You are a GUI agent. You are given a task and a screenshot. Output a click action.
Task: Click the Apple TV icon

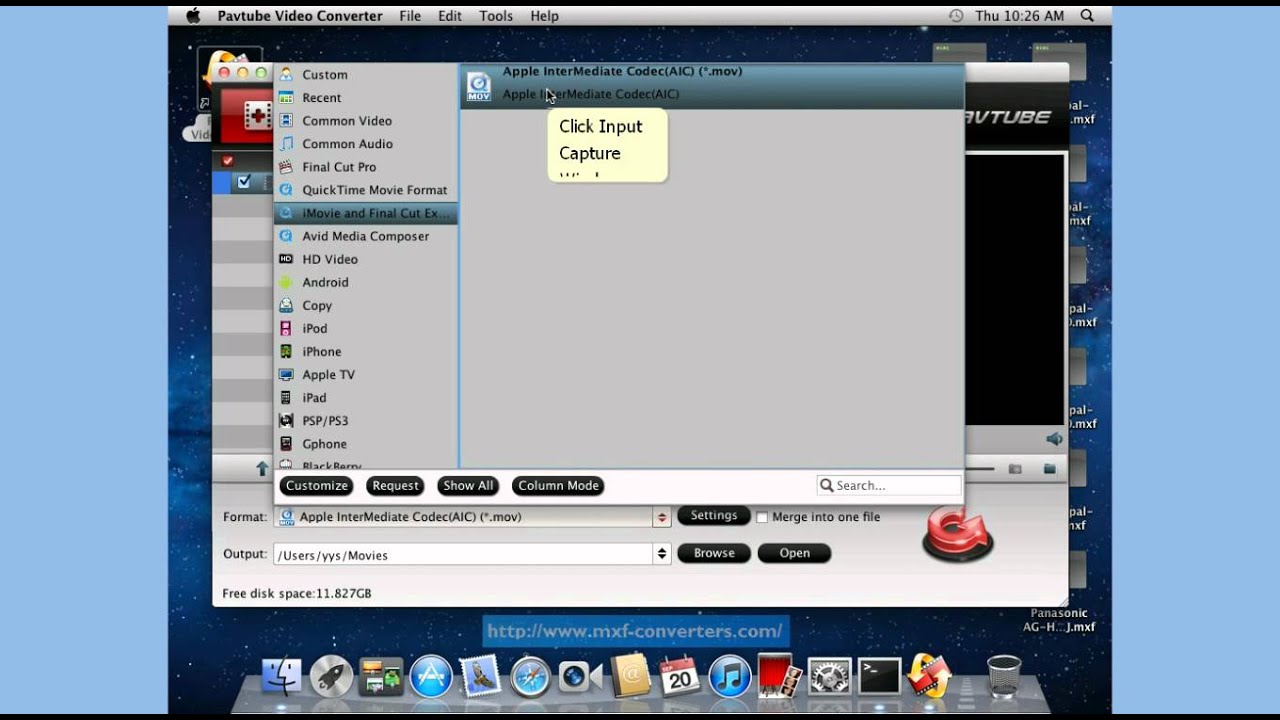coord(286,374)
